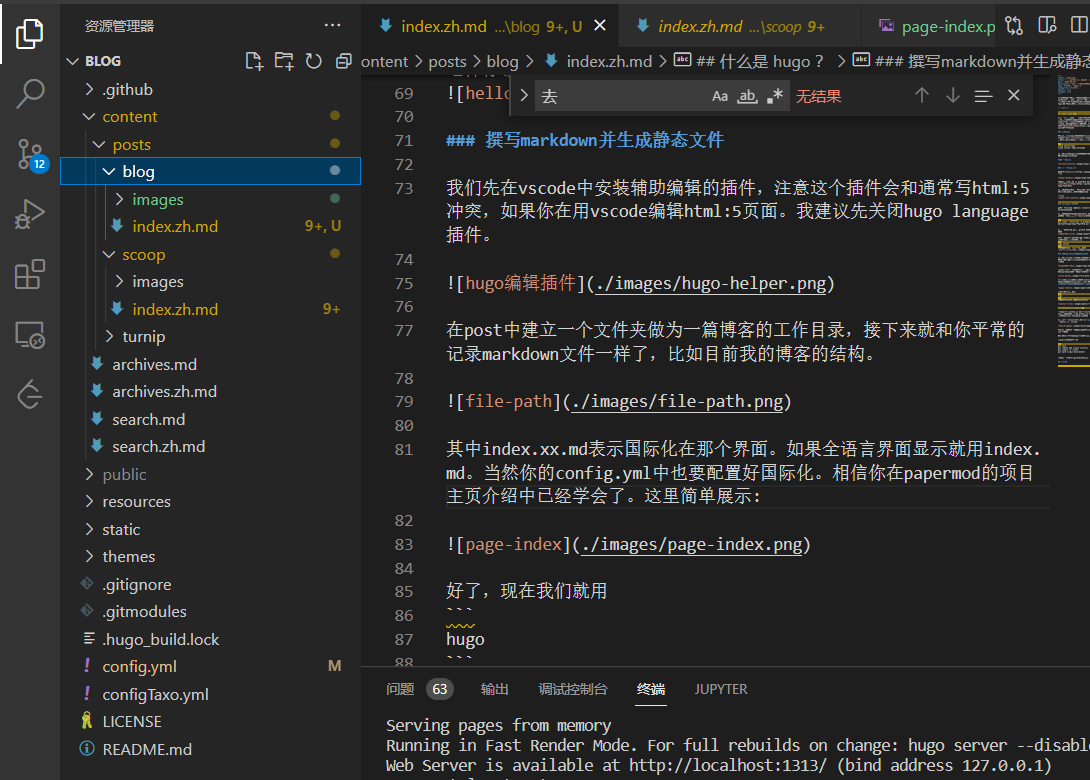Close the find widget
1090x780 pixels.
[x=1013, y=96]
